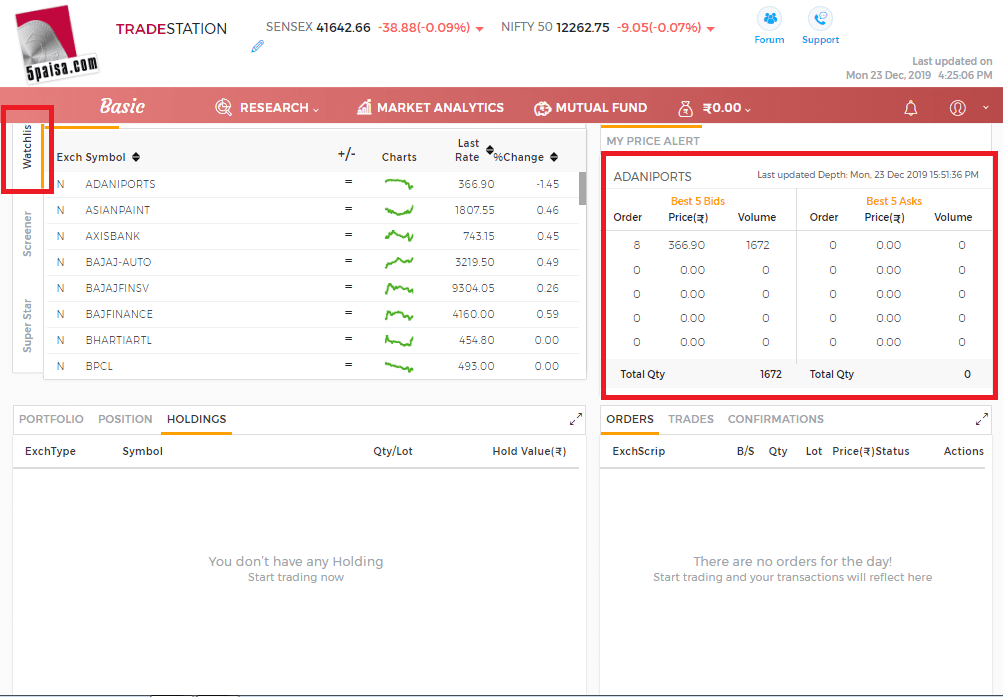Open the BAJAJFINSV mini chart
This screenshot has height=697, width=1003.
[x=399, y=288]
